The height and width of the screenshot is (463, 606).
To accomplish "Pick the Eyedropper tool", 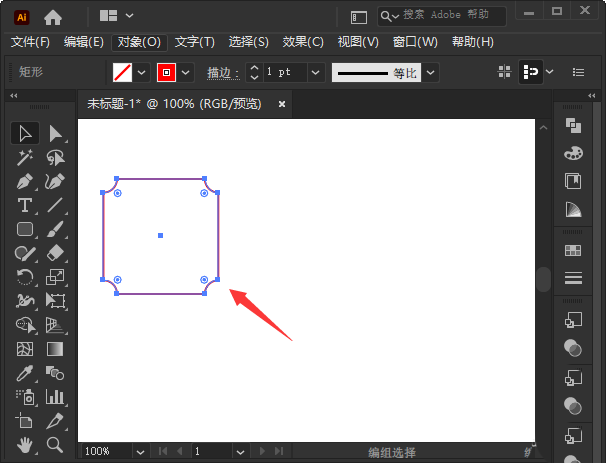I will (25, 373).
